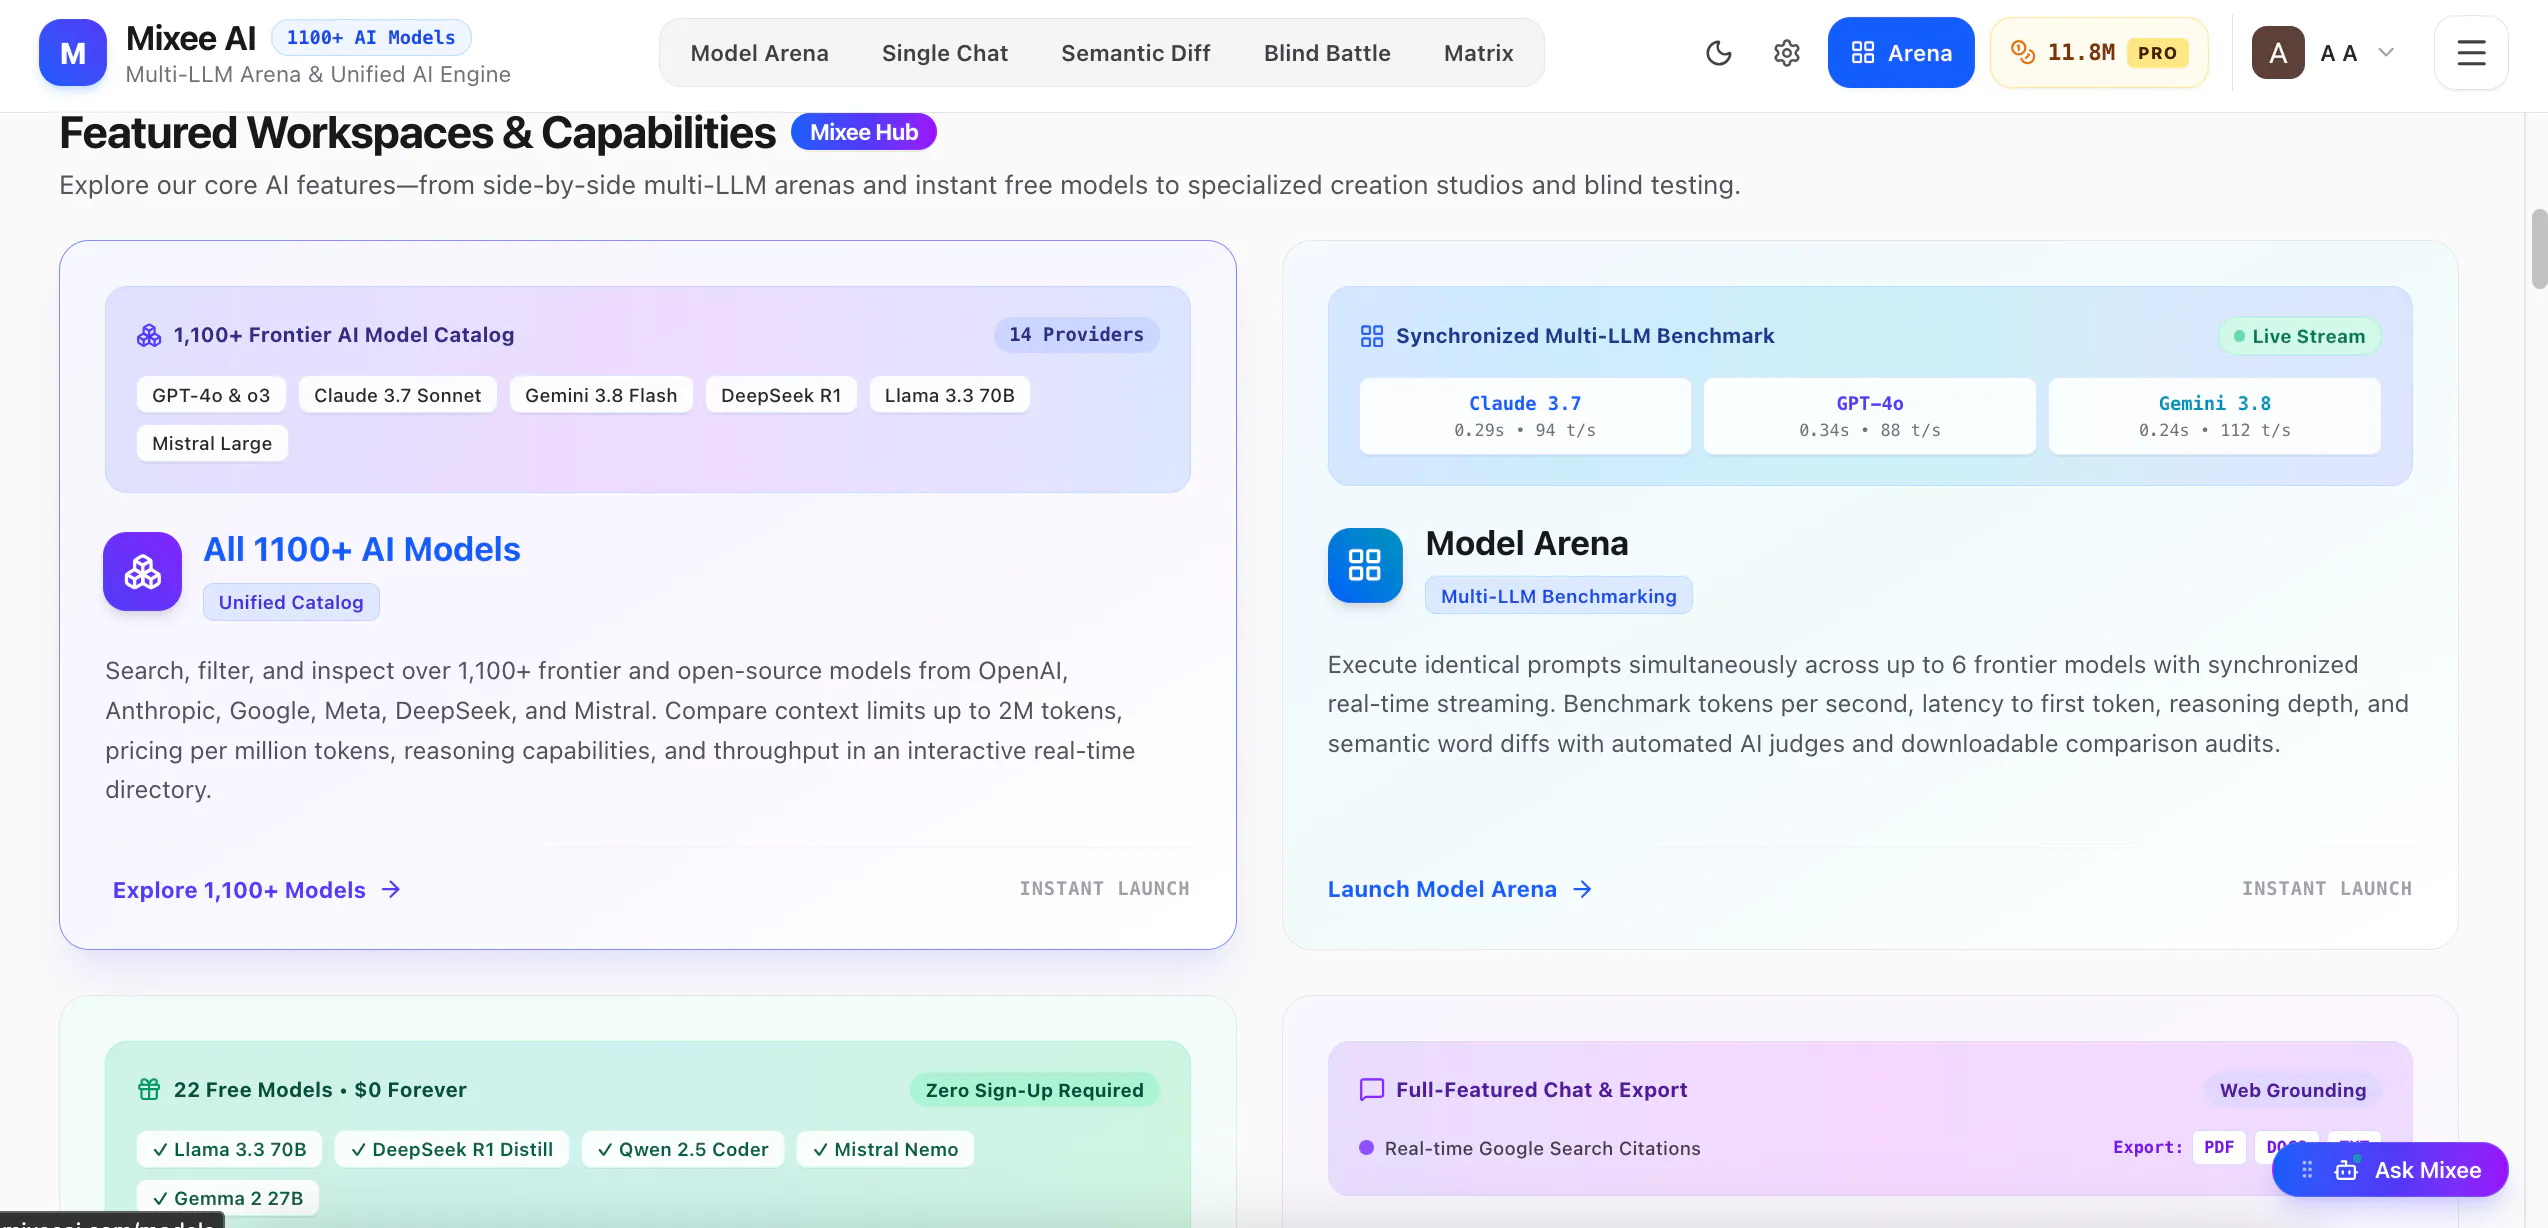Click the blue Arena button
Viewport: 2548px width, 1228px height.
(1900, 53)
